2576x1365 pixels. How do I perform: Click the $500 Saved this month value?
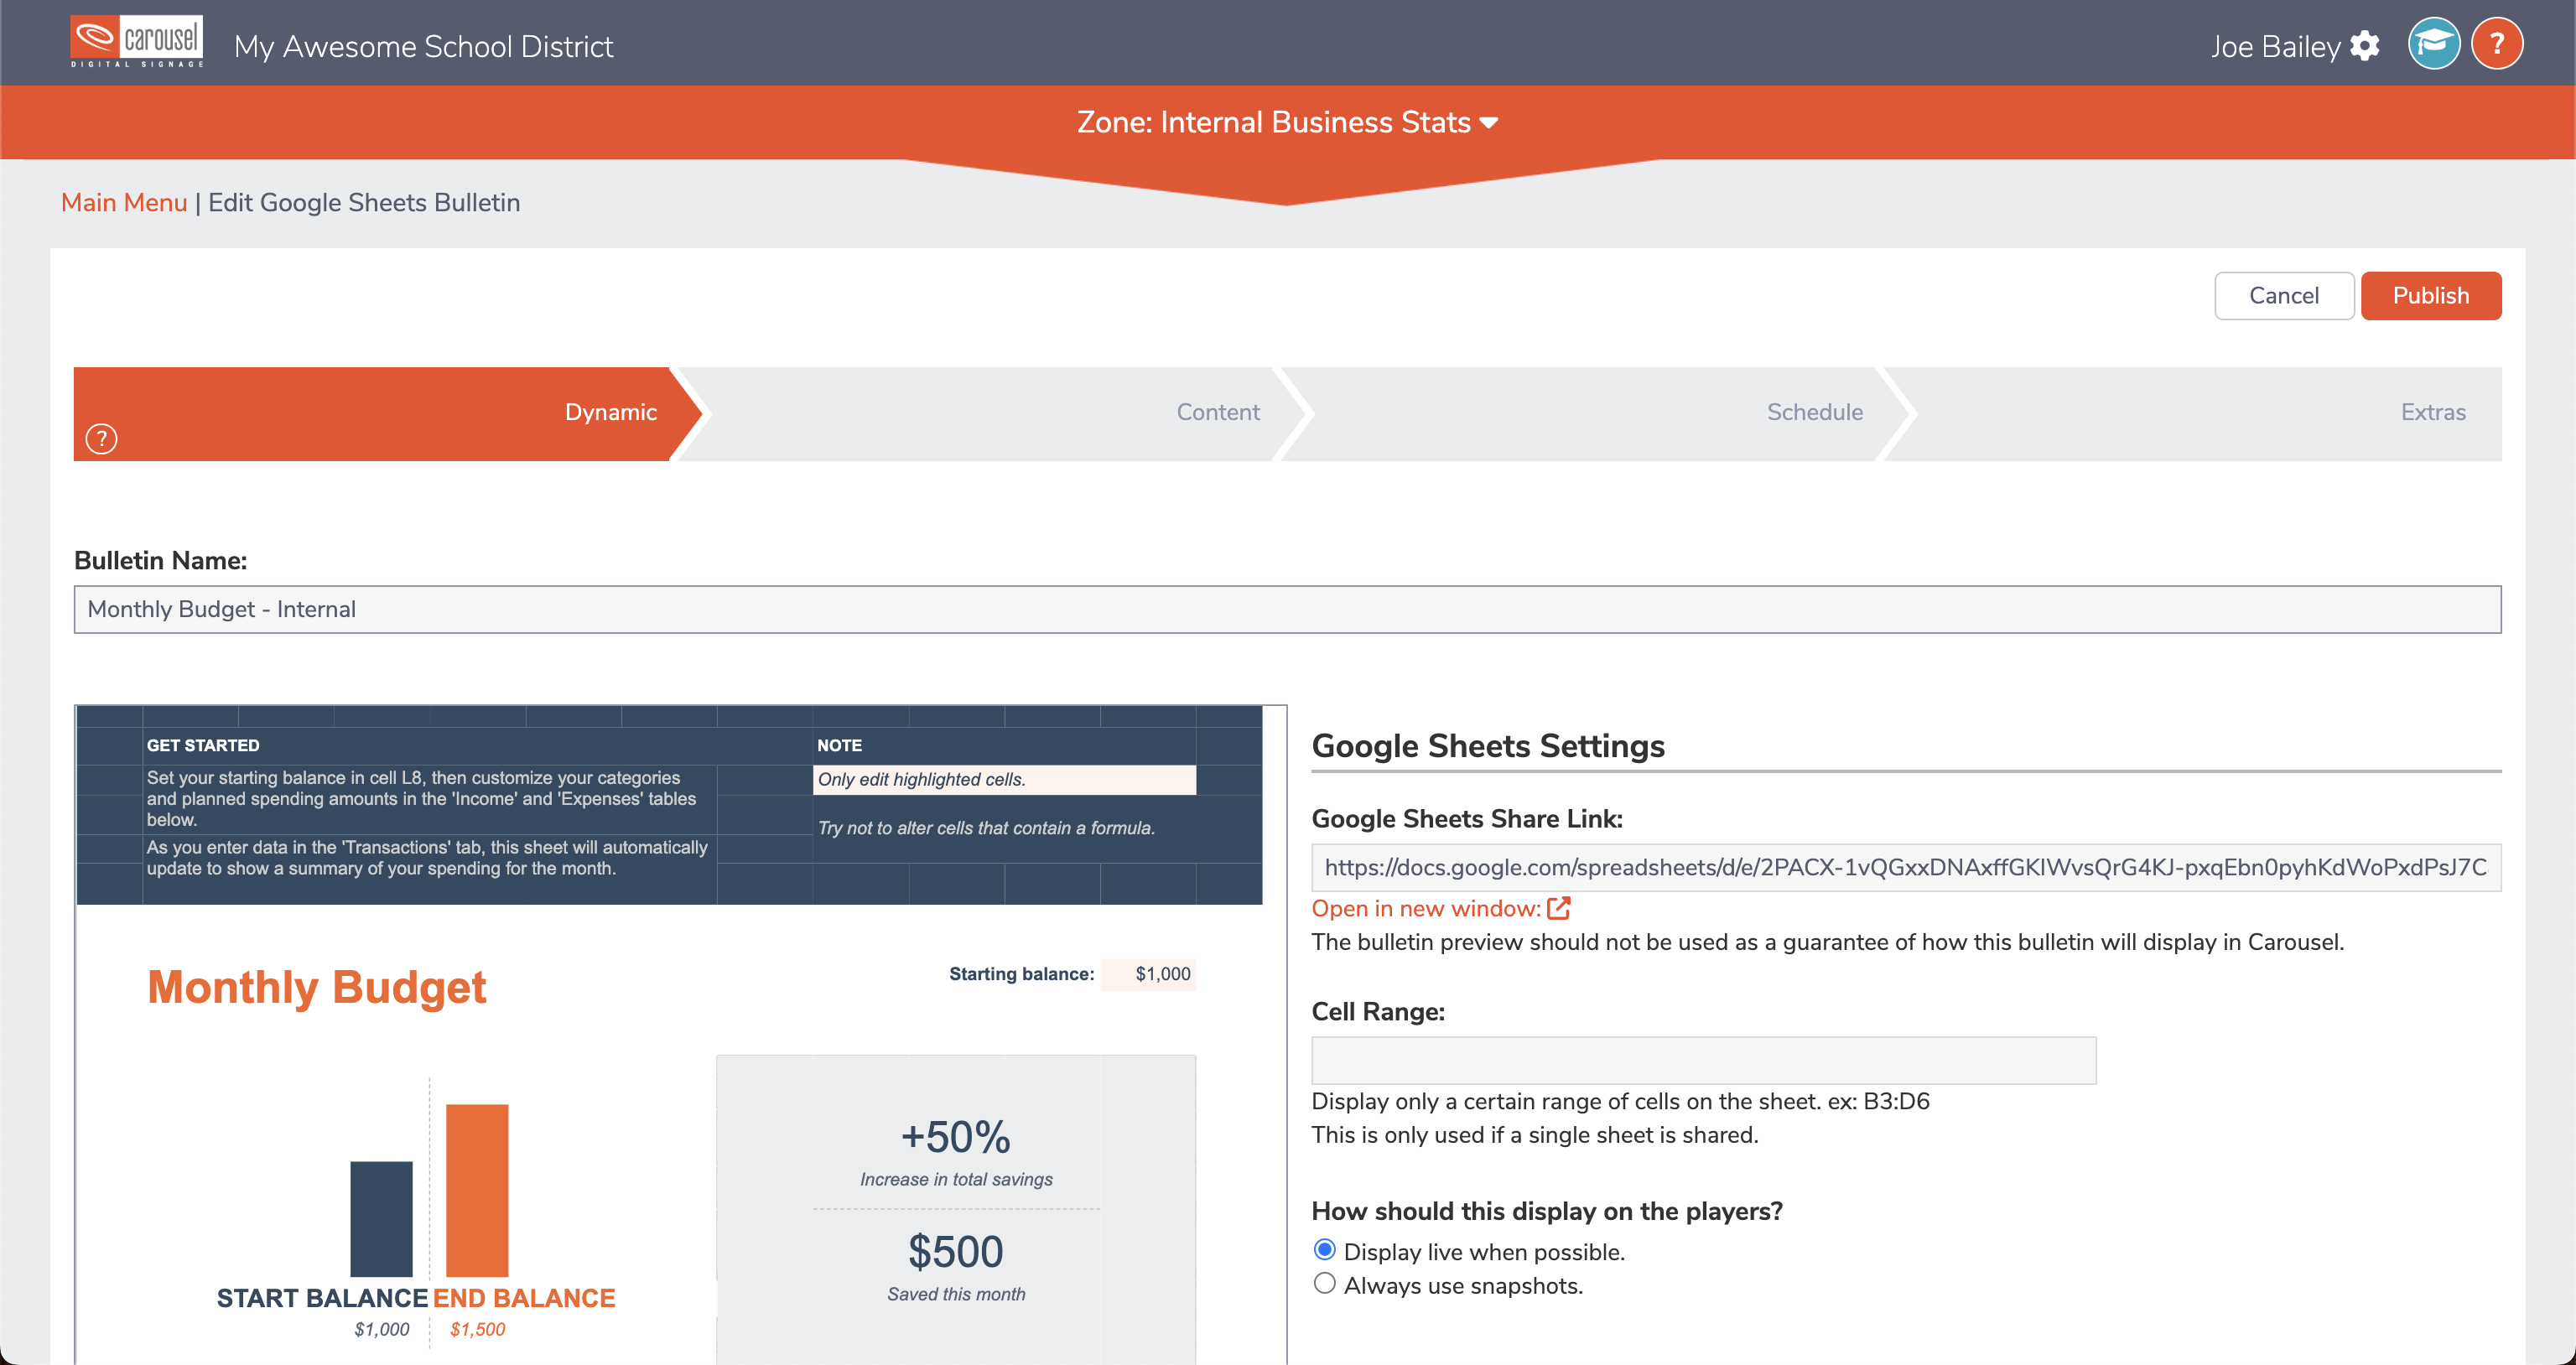point(955,1252)
